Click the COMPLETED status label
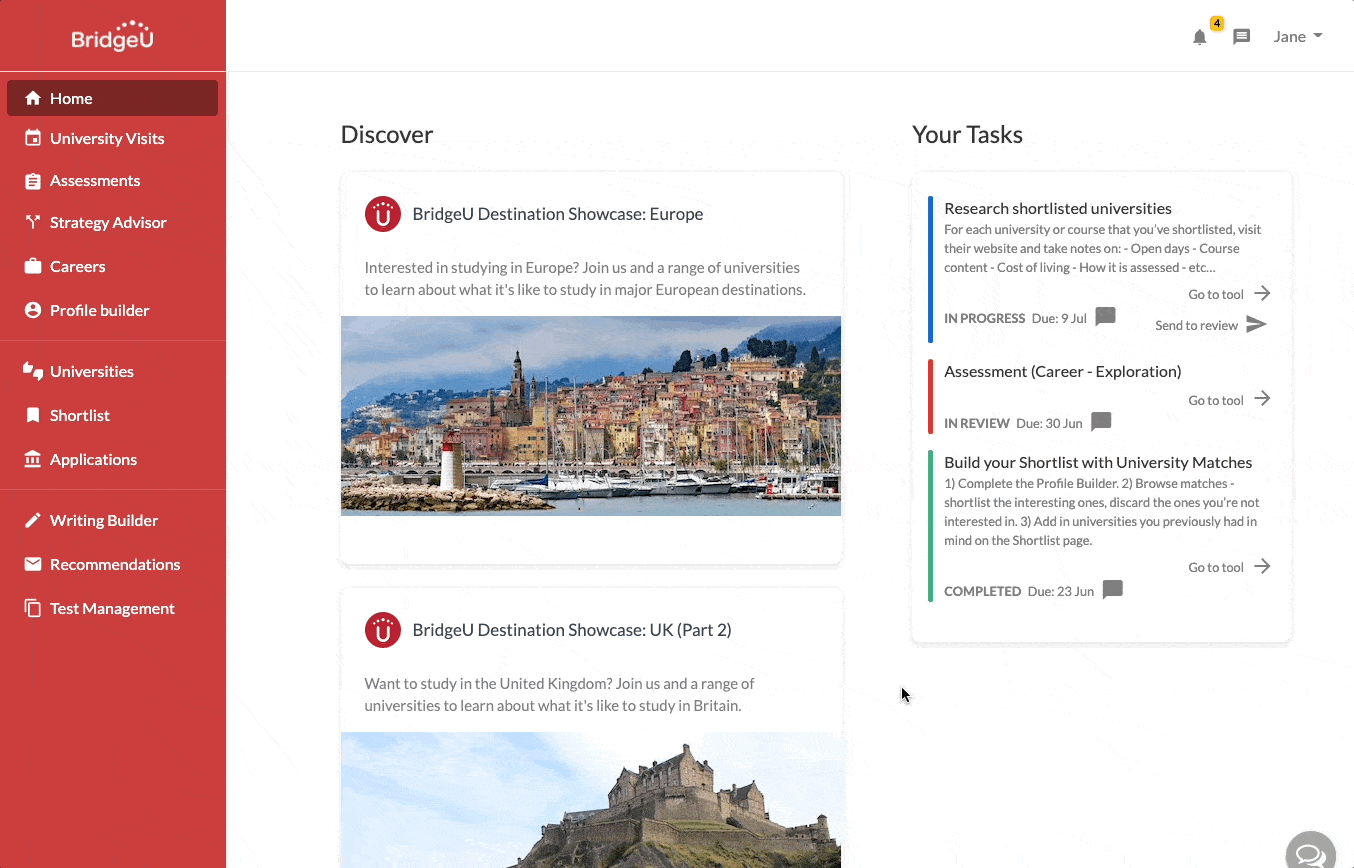 pos(982,591)
